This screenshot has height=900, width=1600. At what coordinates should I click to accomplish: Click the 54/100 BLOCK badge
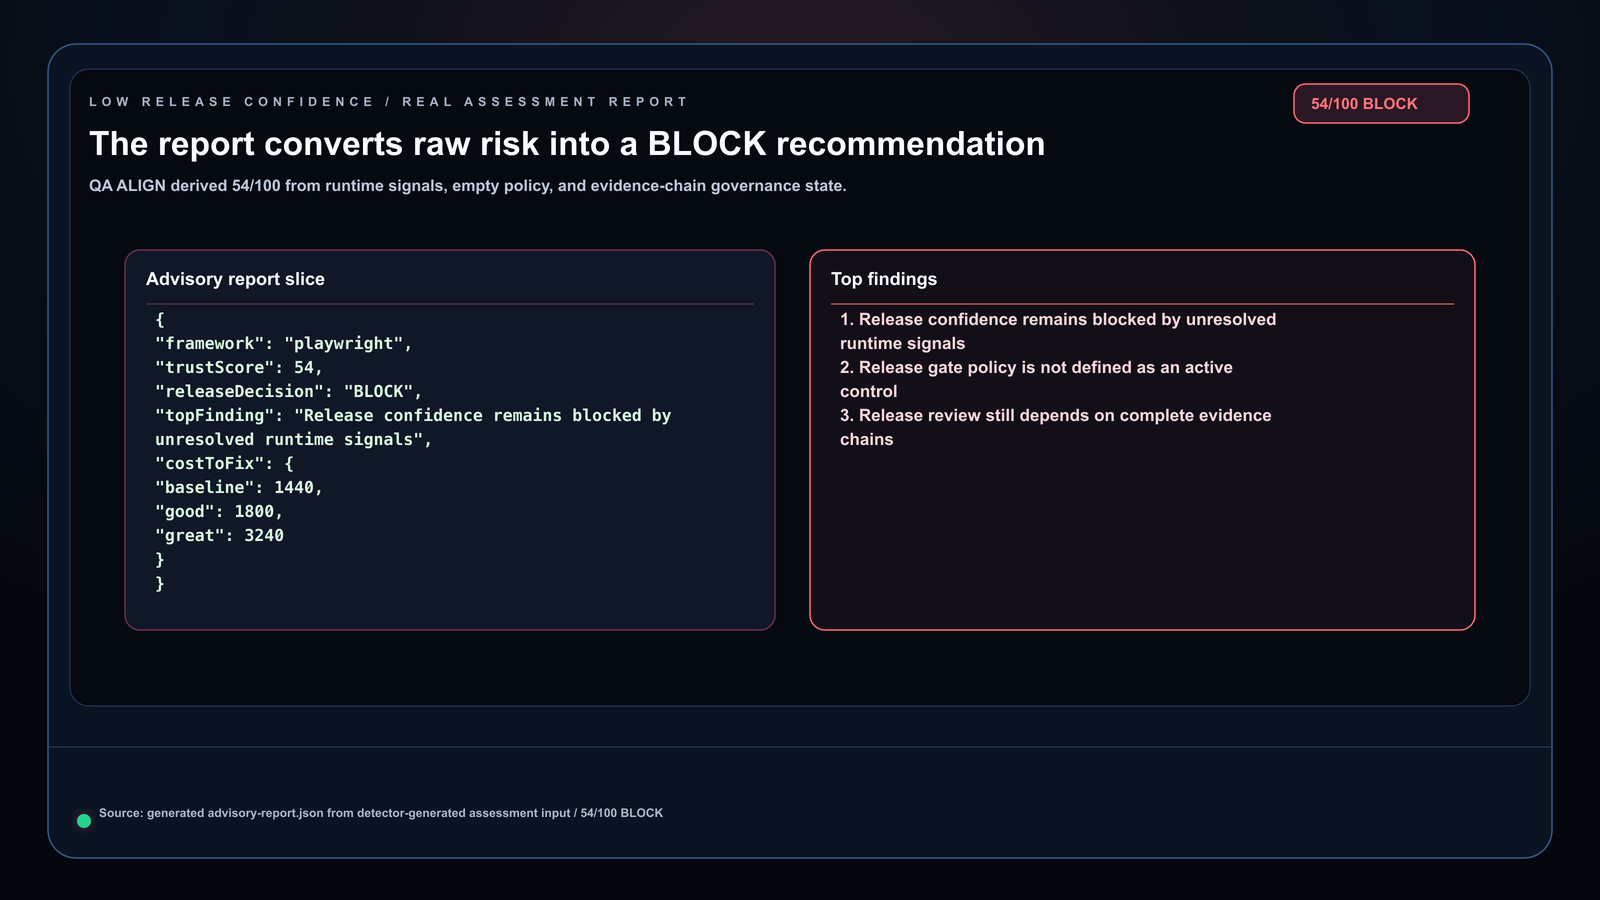click(x=1381, y=104)
